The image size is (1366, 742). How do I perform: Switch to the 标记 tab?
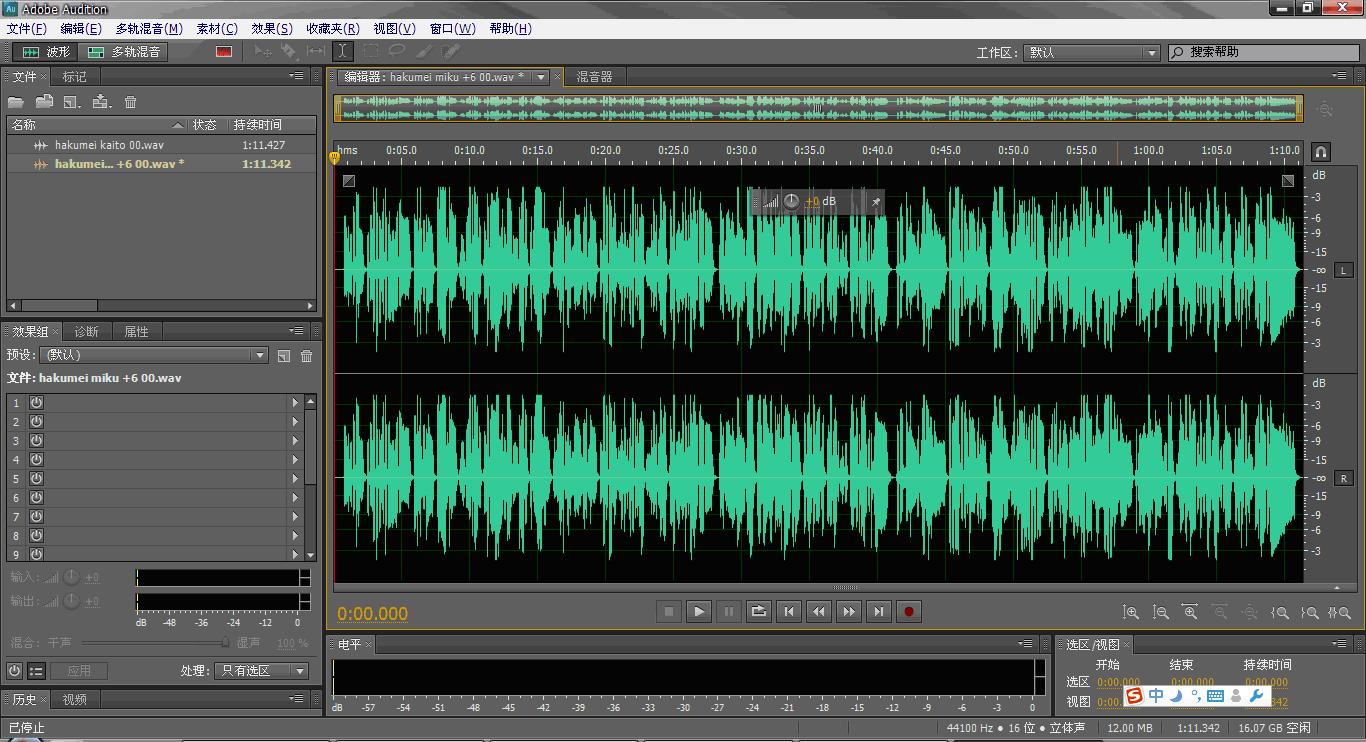click(x=74, y=77)
